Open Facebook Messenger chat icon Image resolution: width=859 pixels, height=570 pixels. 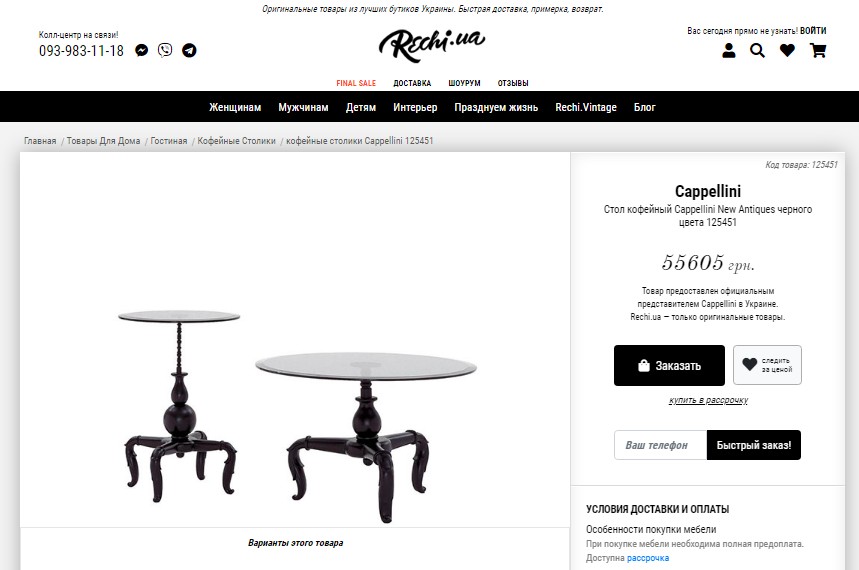tap(142, 50)
